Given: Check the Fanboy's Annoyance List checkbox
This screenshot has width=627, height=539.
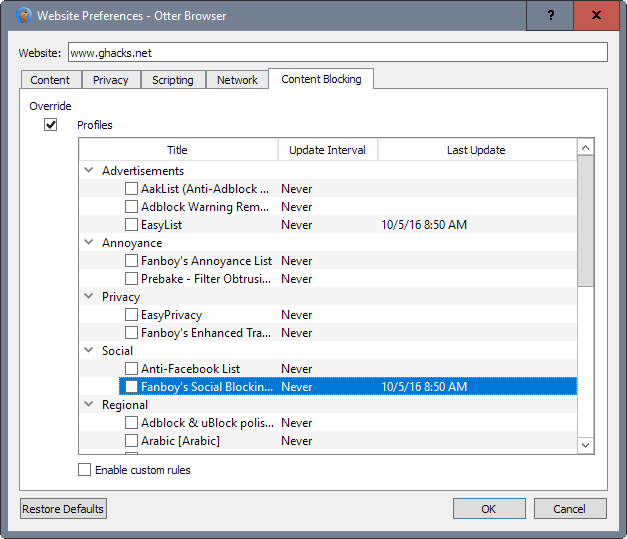Looking at the screenshot, I should pyautogui.click(x=131, y=260).
